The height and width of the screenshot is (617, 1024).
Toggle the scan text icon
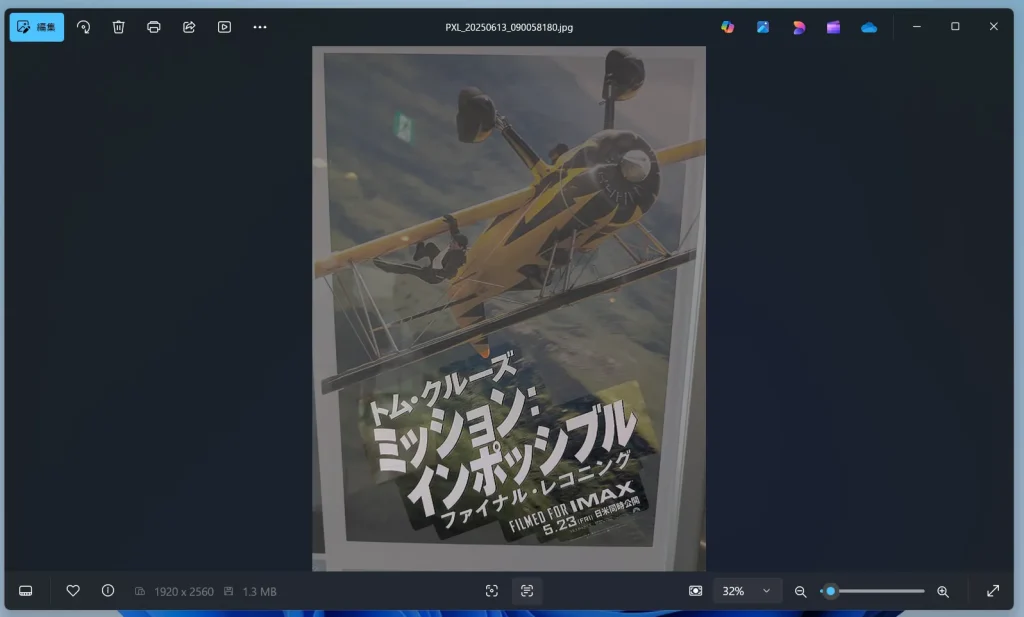click(527, 591)
